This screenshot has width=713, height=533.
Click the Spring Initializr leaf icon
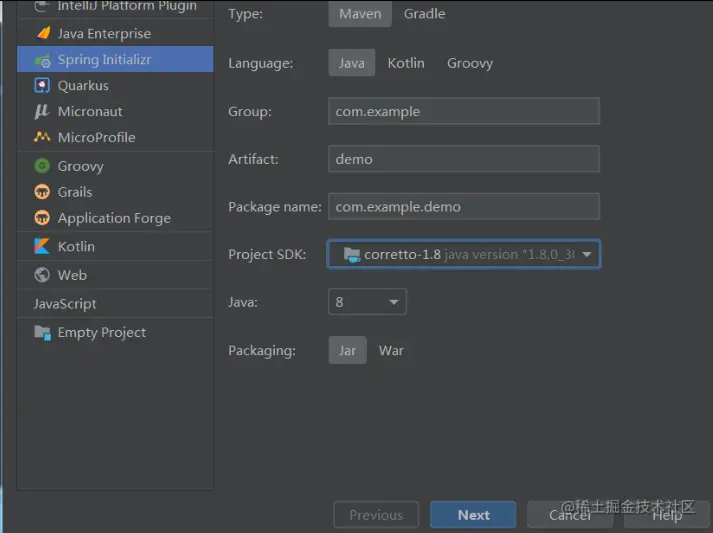pyautogui.click(x=43, y=60)
